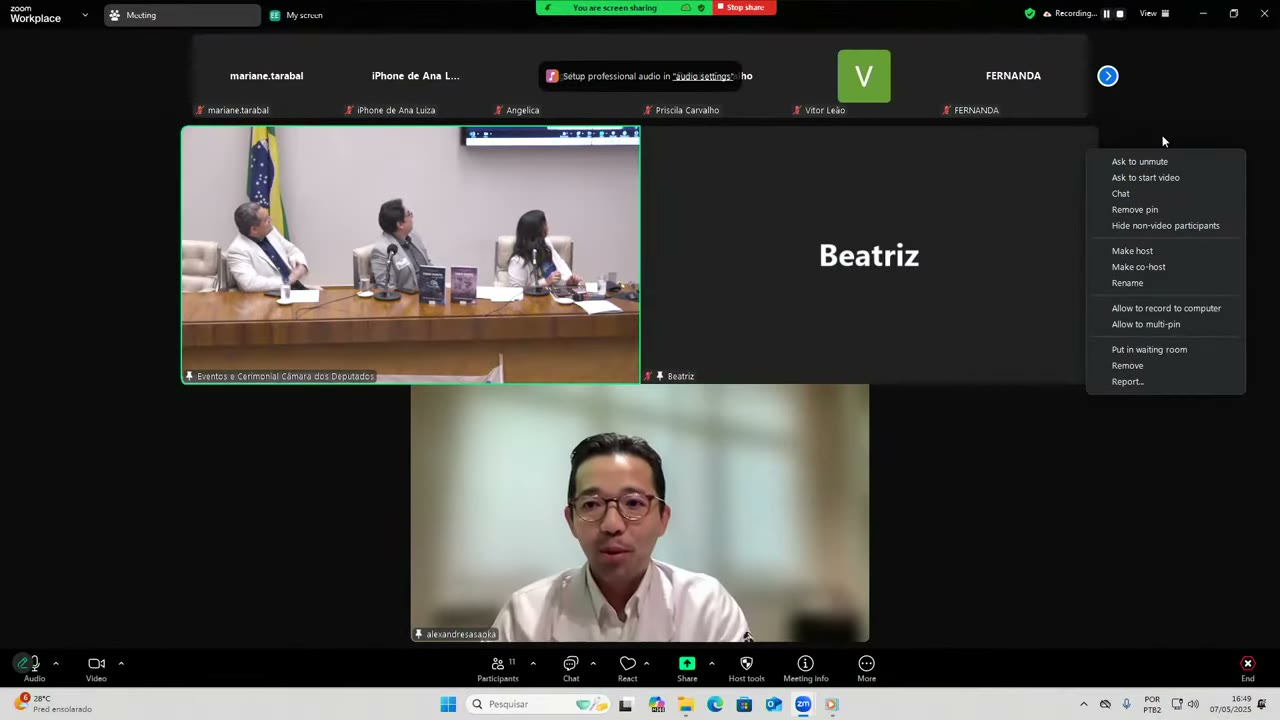Expand the audio options arrow beside Audio

point(55,663)
